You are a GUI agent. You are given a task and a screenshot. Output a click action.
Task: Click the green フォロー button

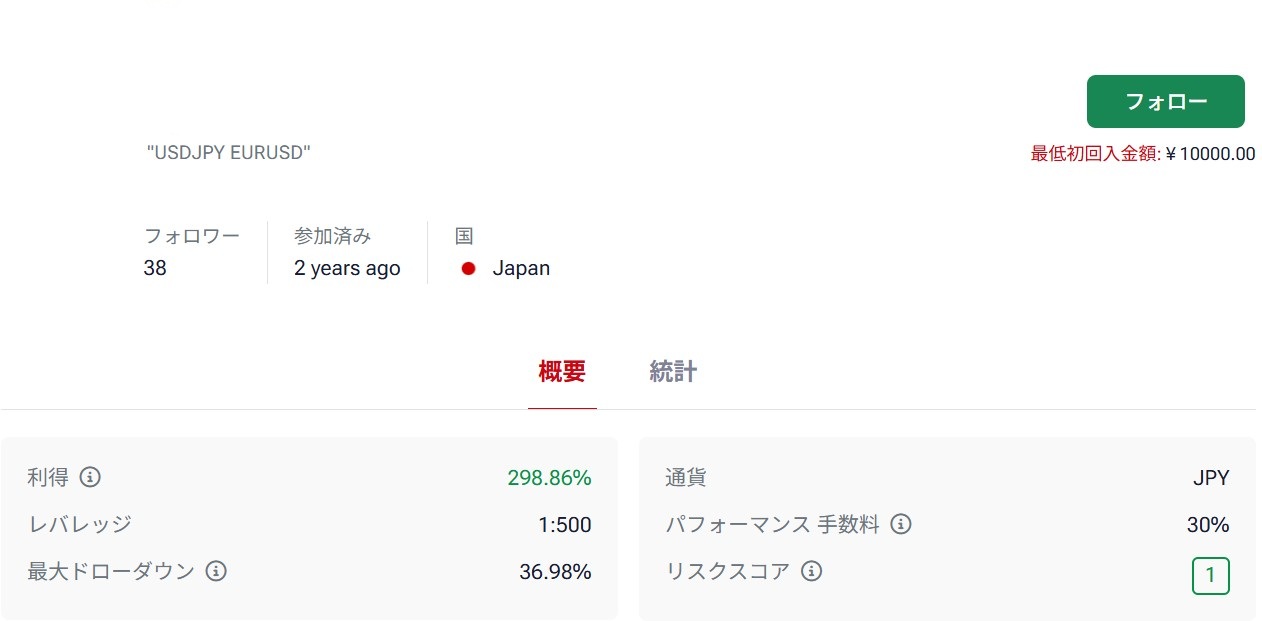point(1165,101)
